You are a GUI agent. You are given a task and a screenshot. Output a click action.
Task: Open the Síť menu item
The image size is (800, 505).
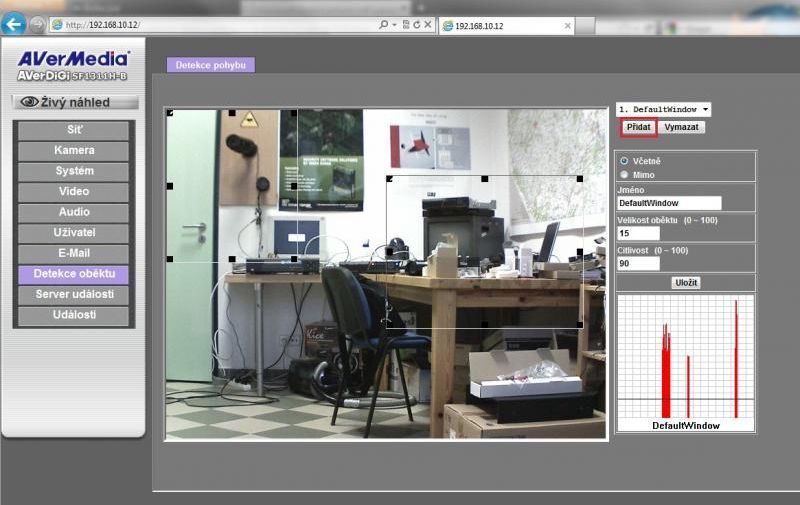point(74,130)
